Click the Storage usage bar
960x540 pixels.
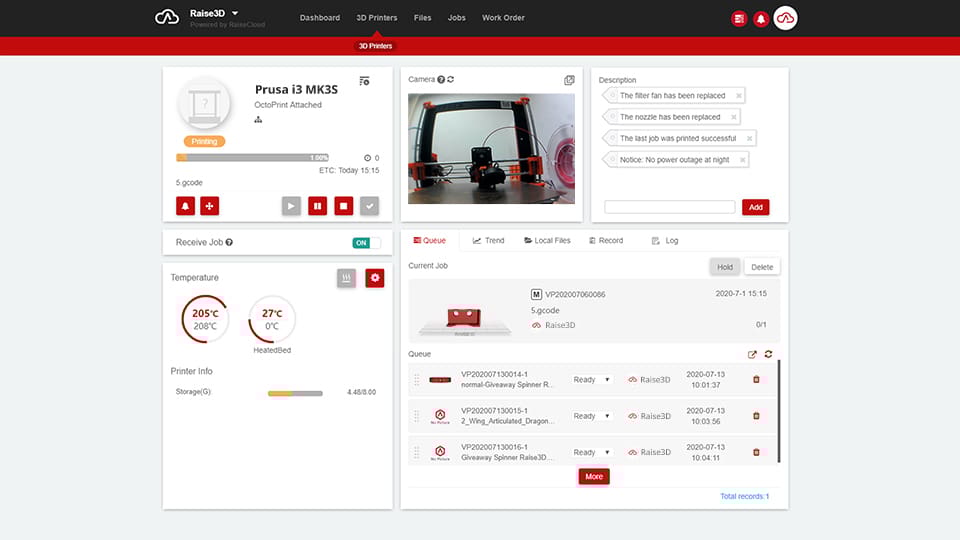coord(295,393)
